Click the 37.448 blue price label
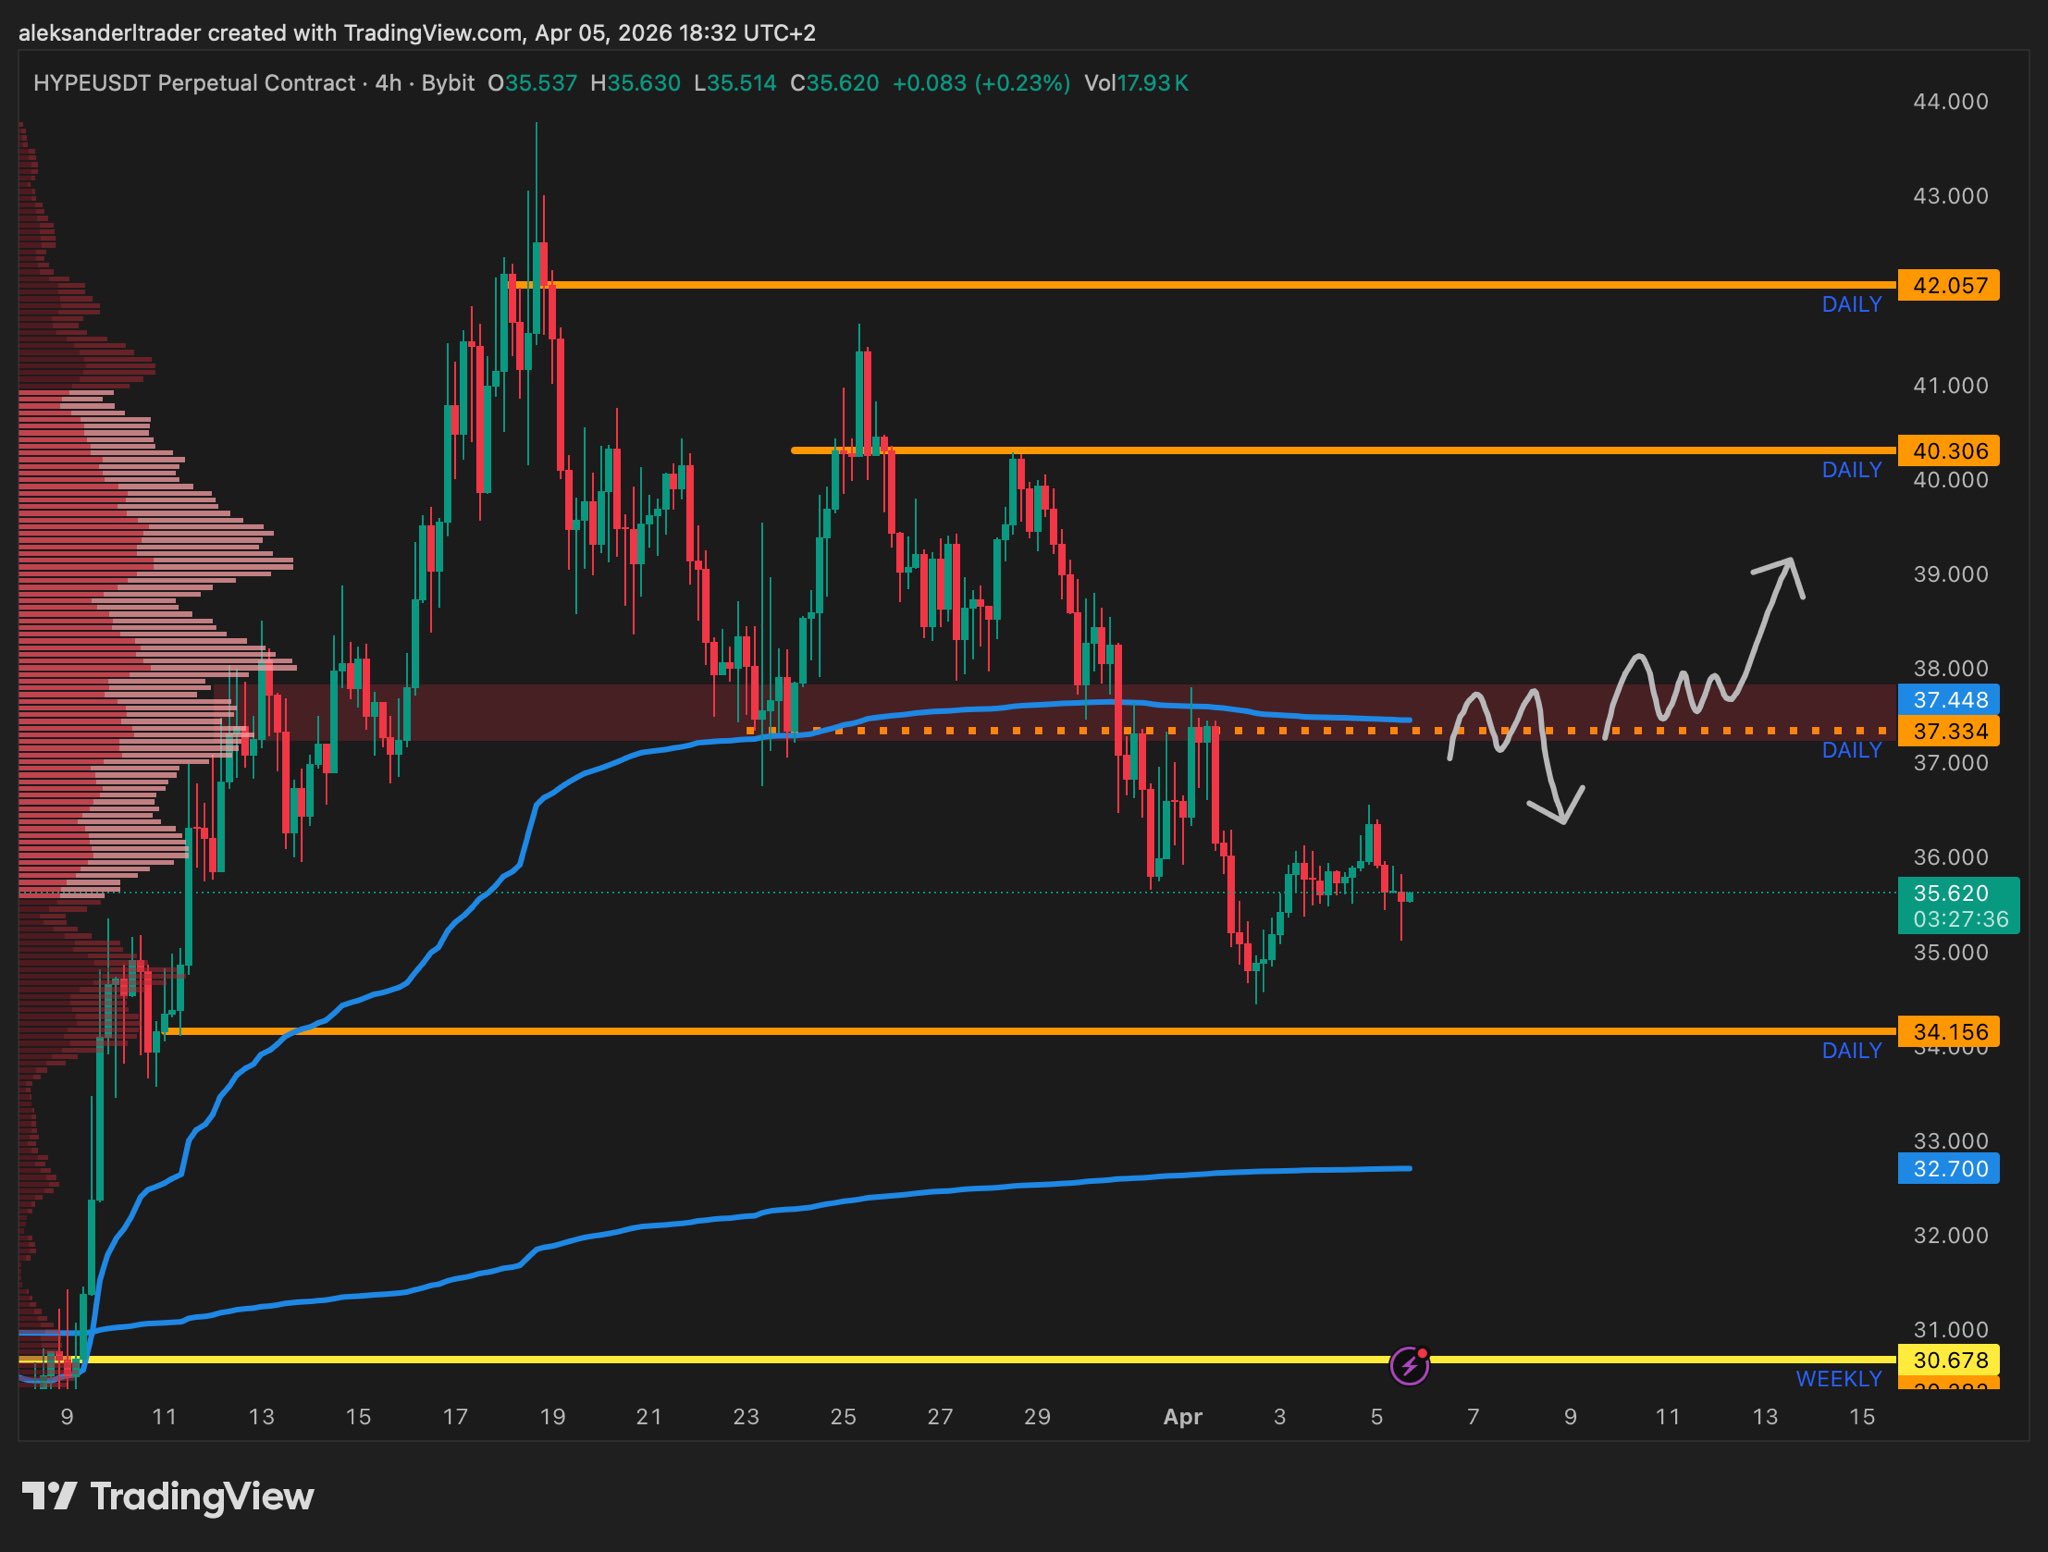Image resolution: width=2048 pixels, height=1552 pixels. coord(1948,700)
